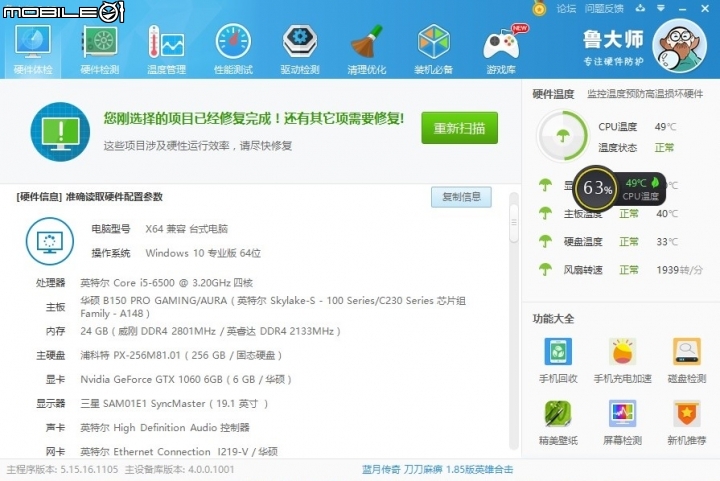Open 清理优化 cleanup broom tool
720x481 pixels.
point(366,50)
